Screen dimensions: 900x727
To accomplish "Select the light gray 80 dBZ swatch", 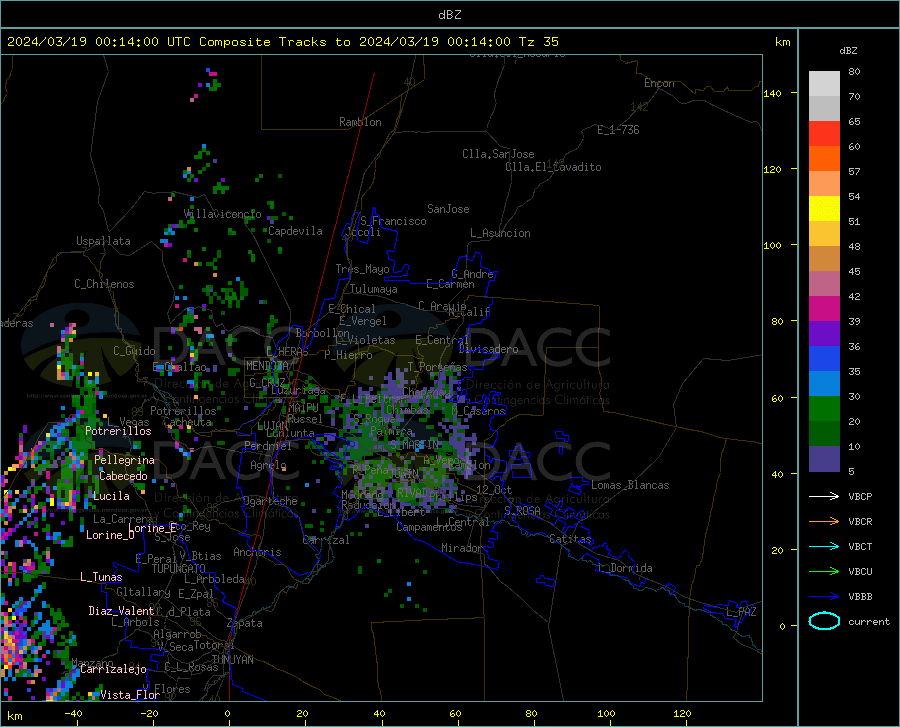I will 824,84.
